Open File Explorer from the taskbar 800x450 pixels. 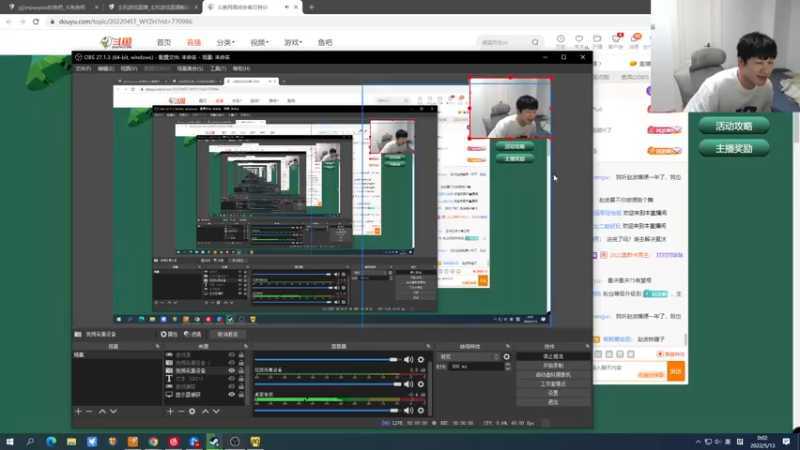pyautogui.click(x=71, y=441)
